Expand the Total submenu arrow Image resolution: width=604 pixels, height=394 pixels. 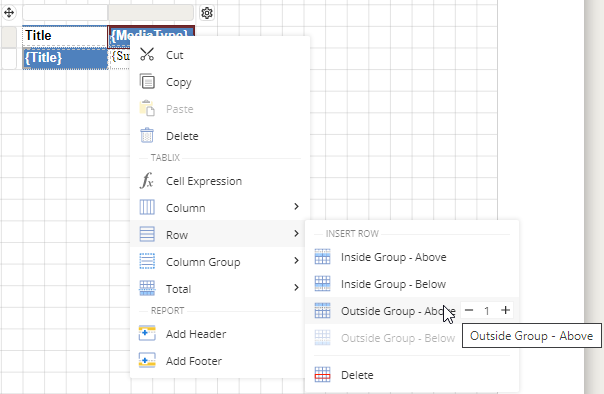(x=296, y=288)
